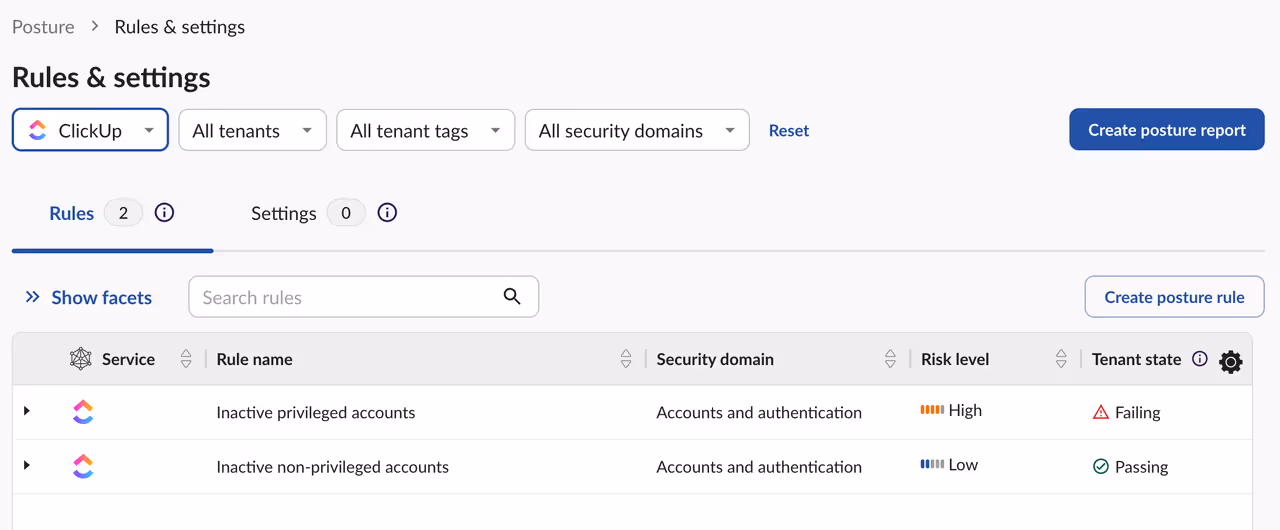Screen dimensions: 1280x530
Task: Switch to the Settings tab
Action: coord(284,213)
